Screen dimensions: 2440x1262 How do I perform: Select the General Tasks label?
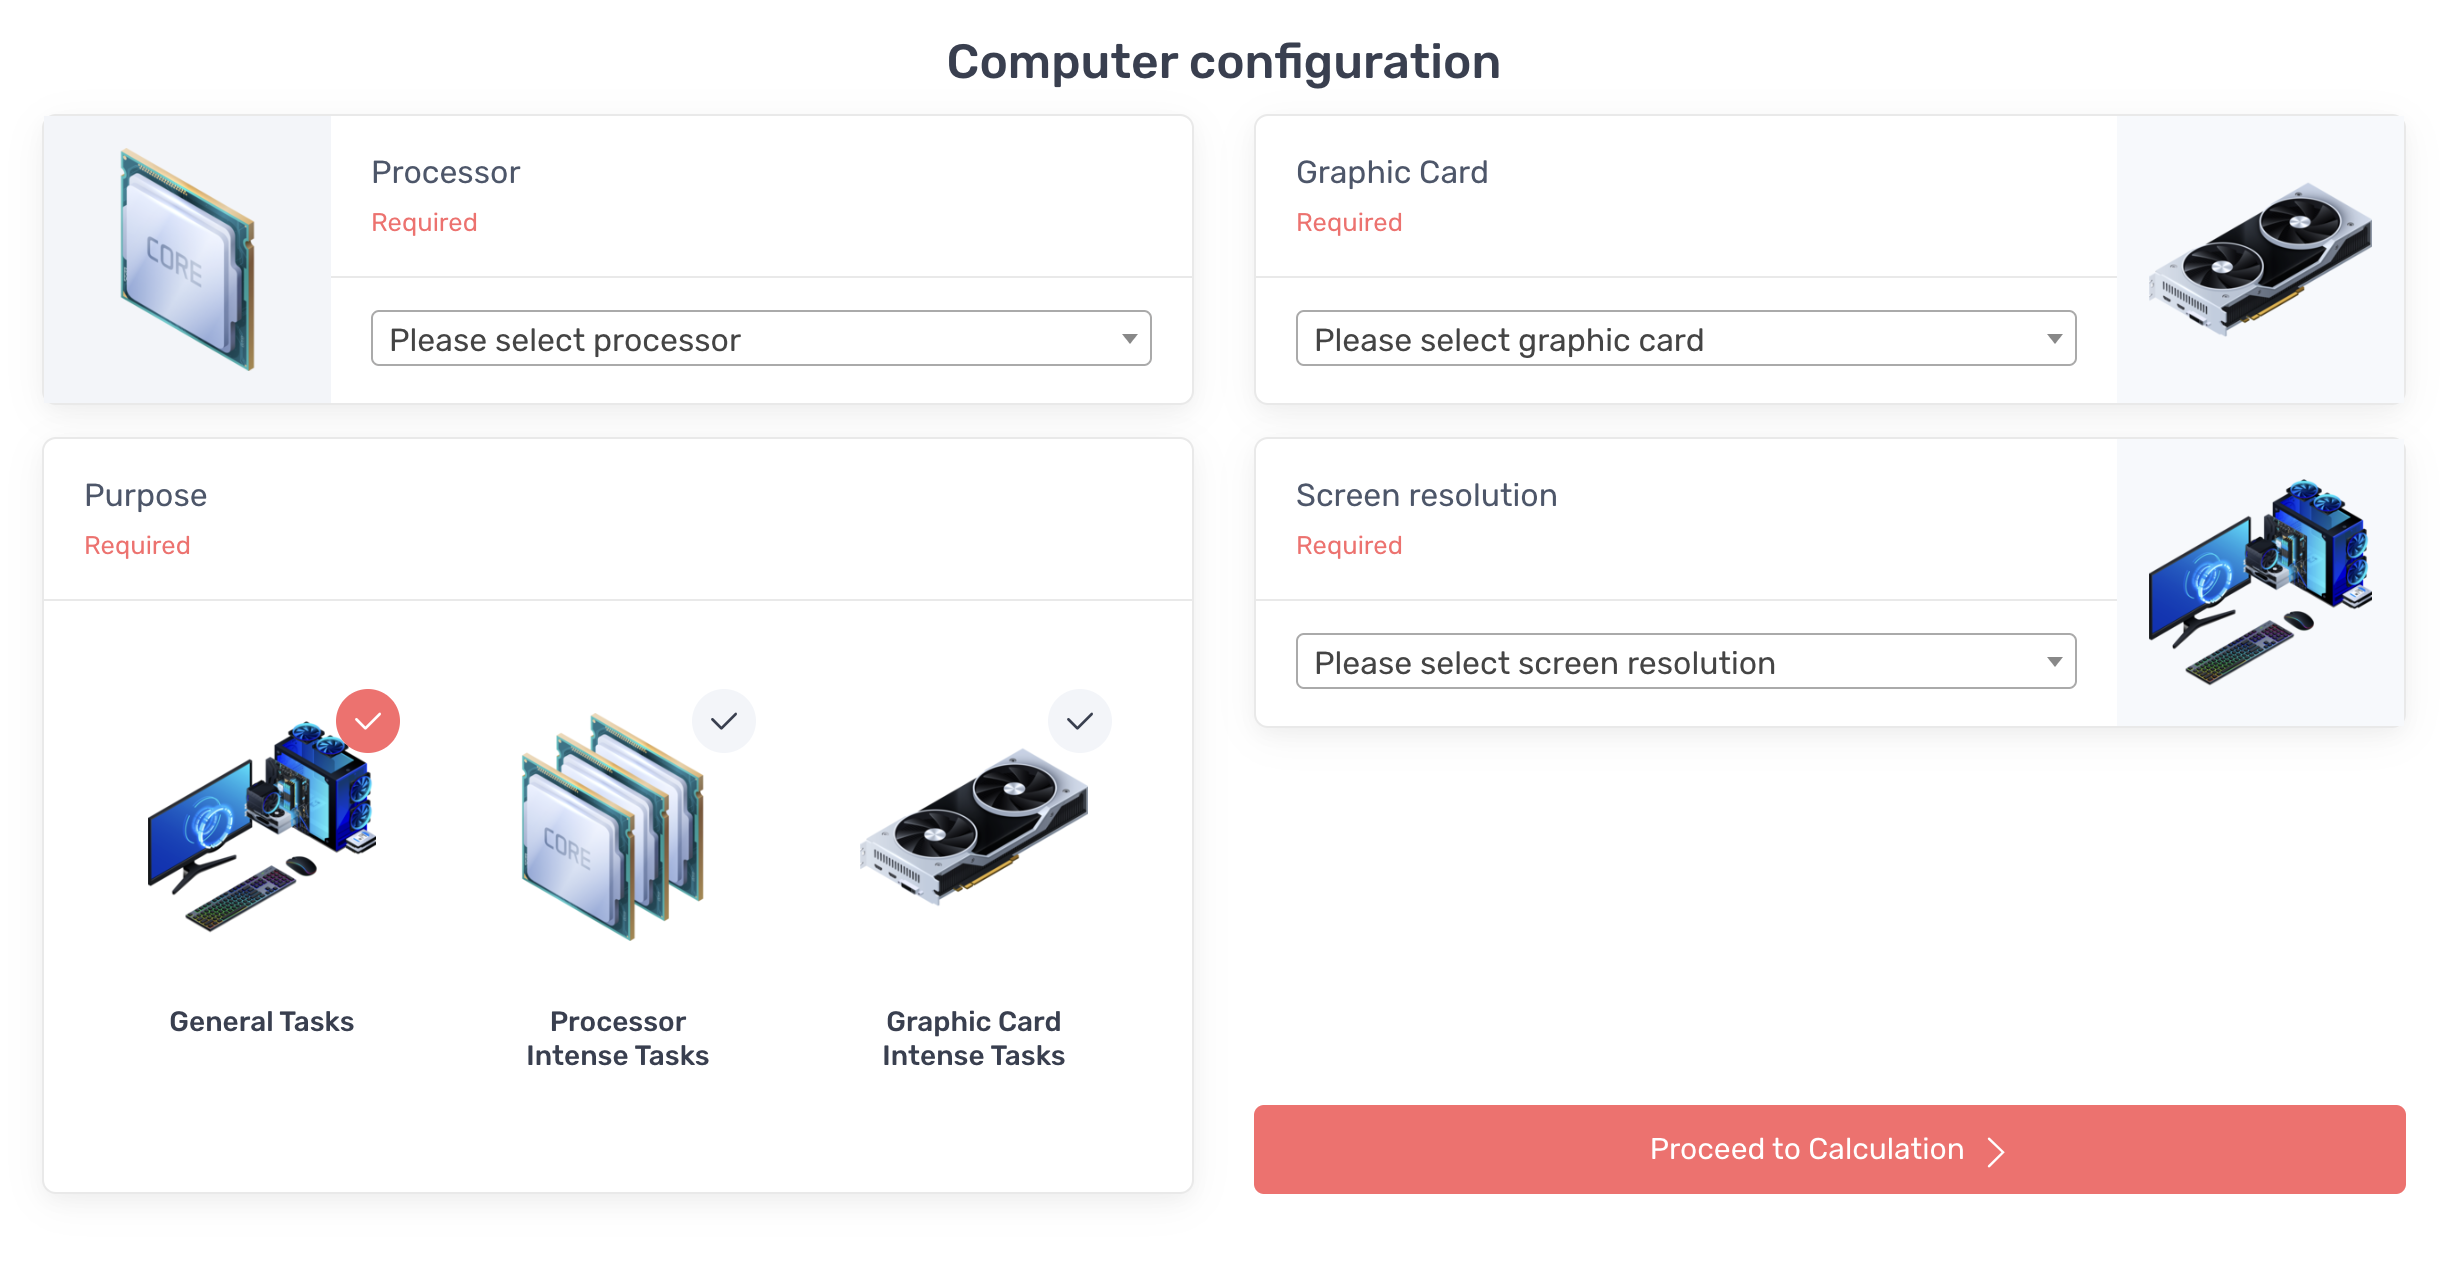(x=262, y=1021)
